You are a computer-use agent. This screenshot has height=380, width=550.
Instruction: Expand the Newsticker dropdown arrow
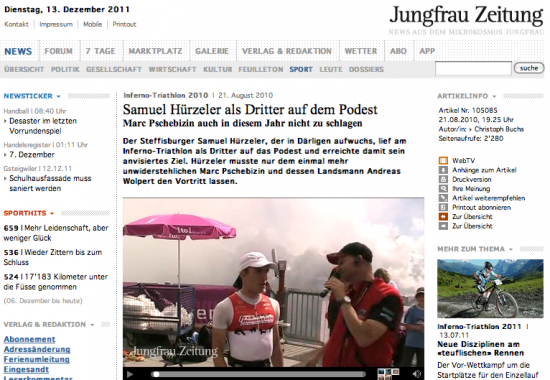pyautogui.click(x=59, y=96)
